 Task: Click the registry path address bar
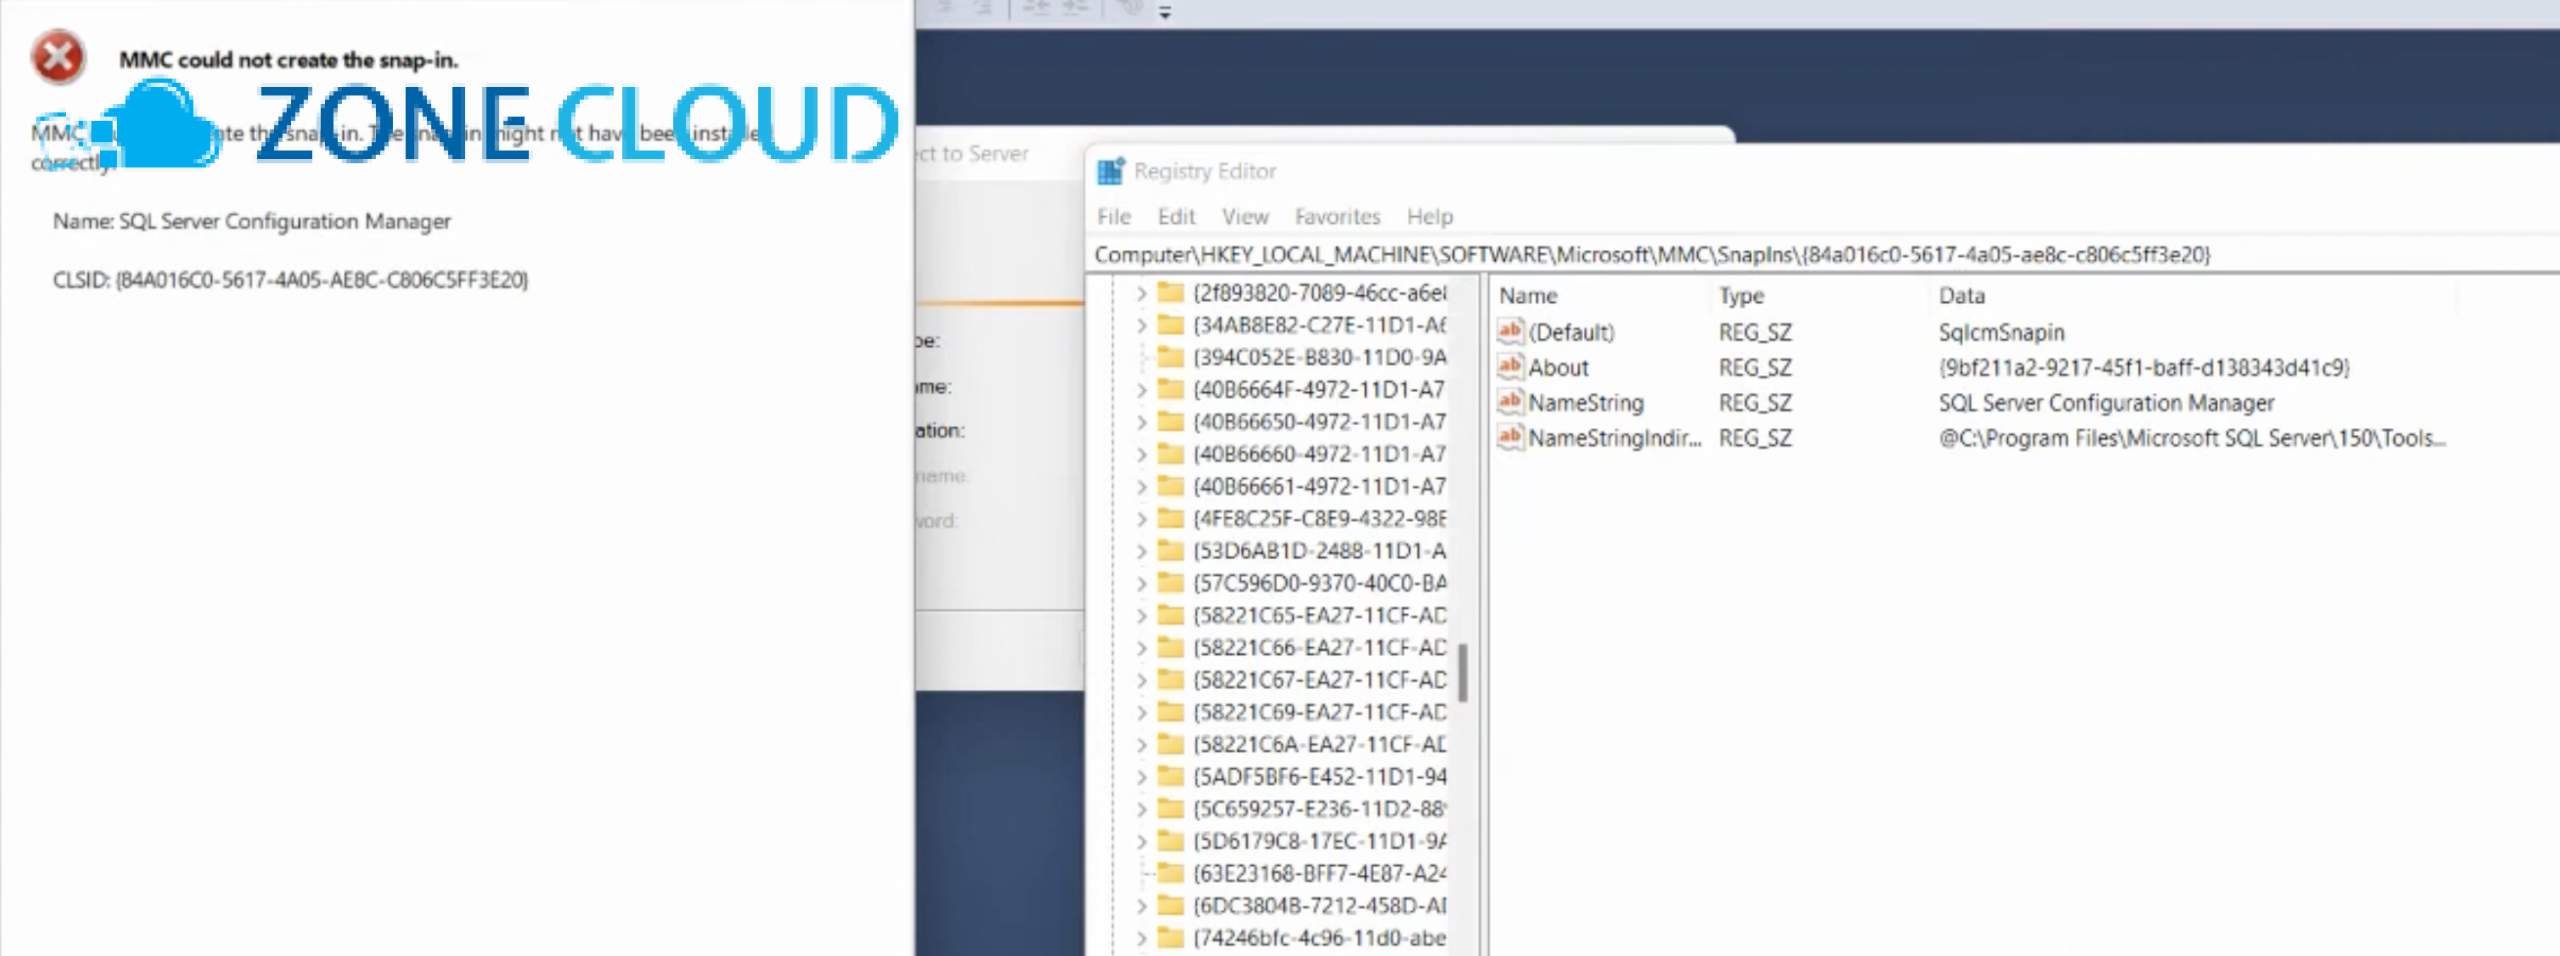click(x=1822, y=254)
